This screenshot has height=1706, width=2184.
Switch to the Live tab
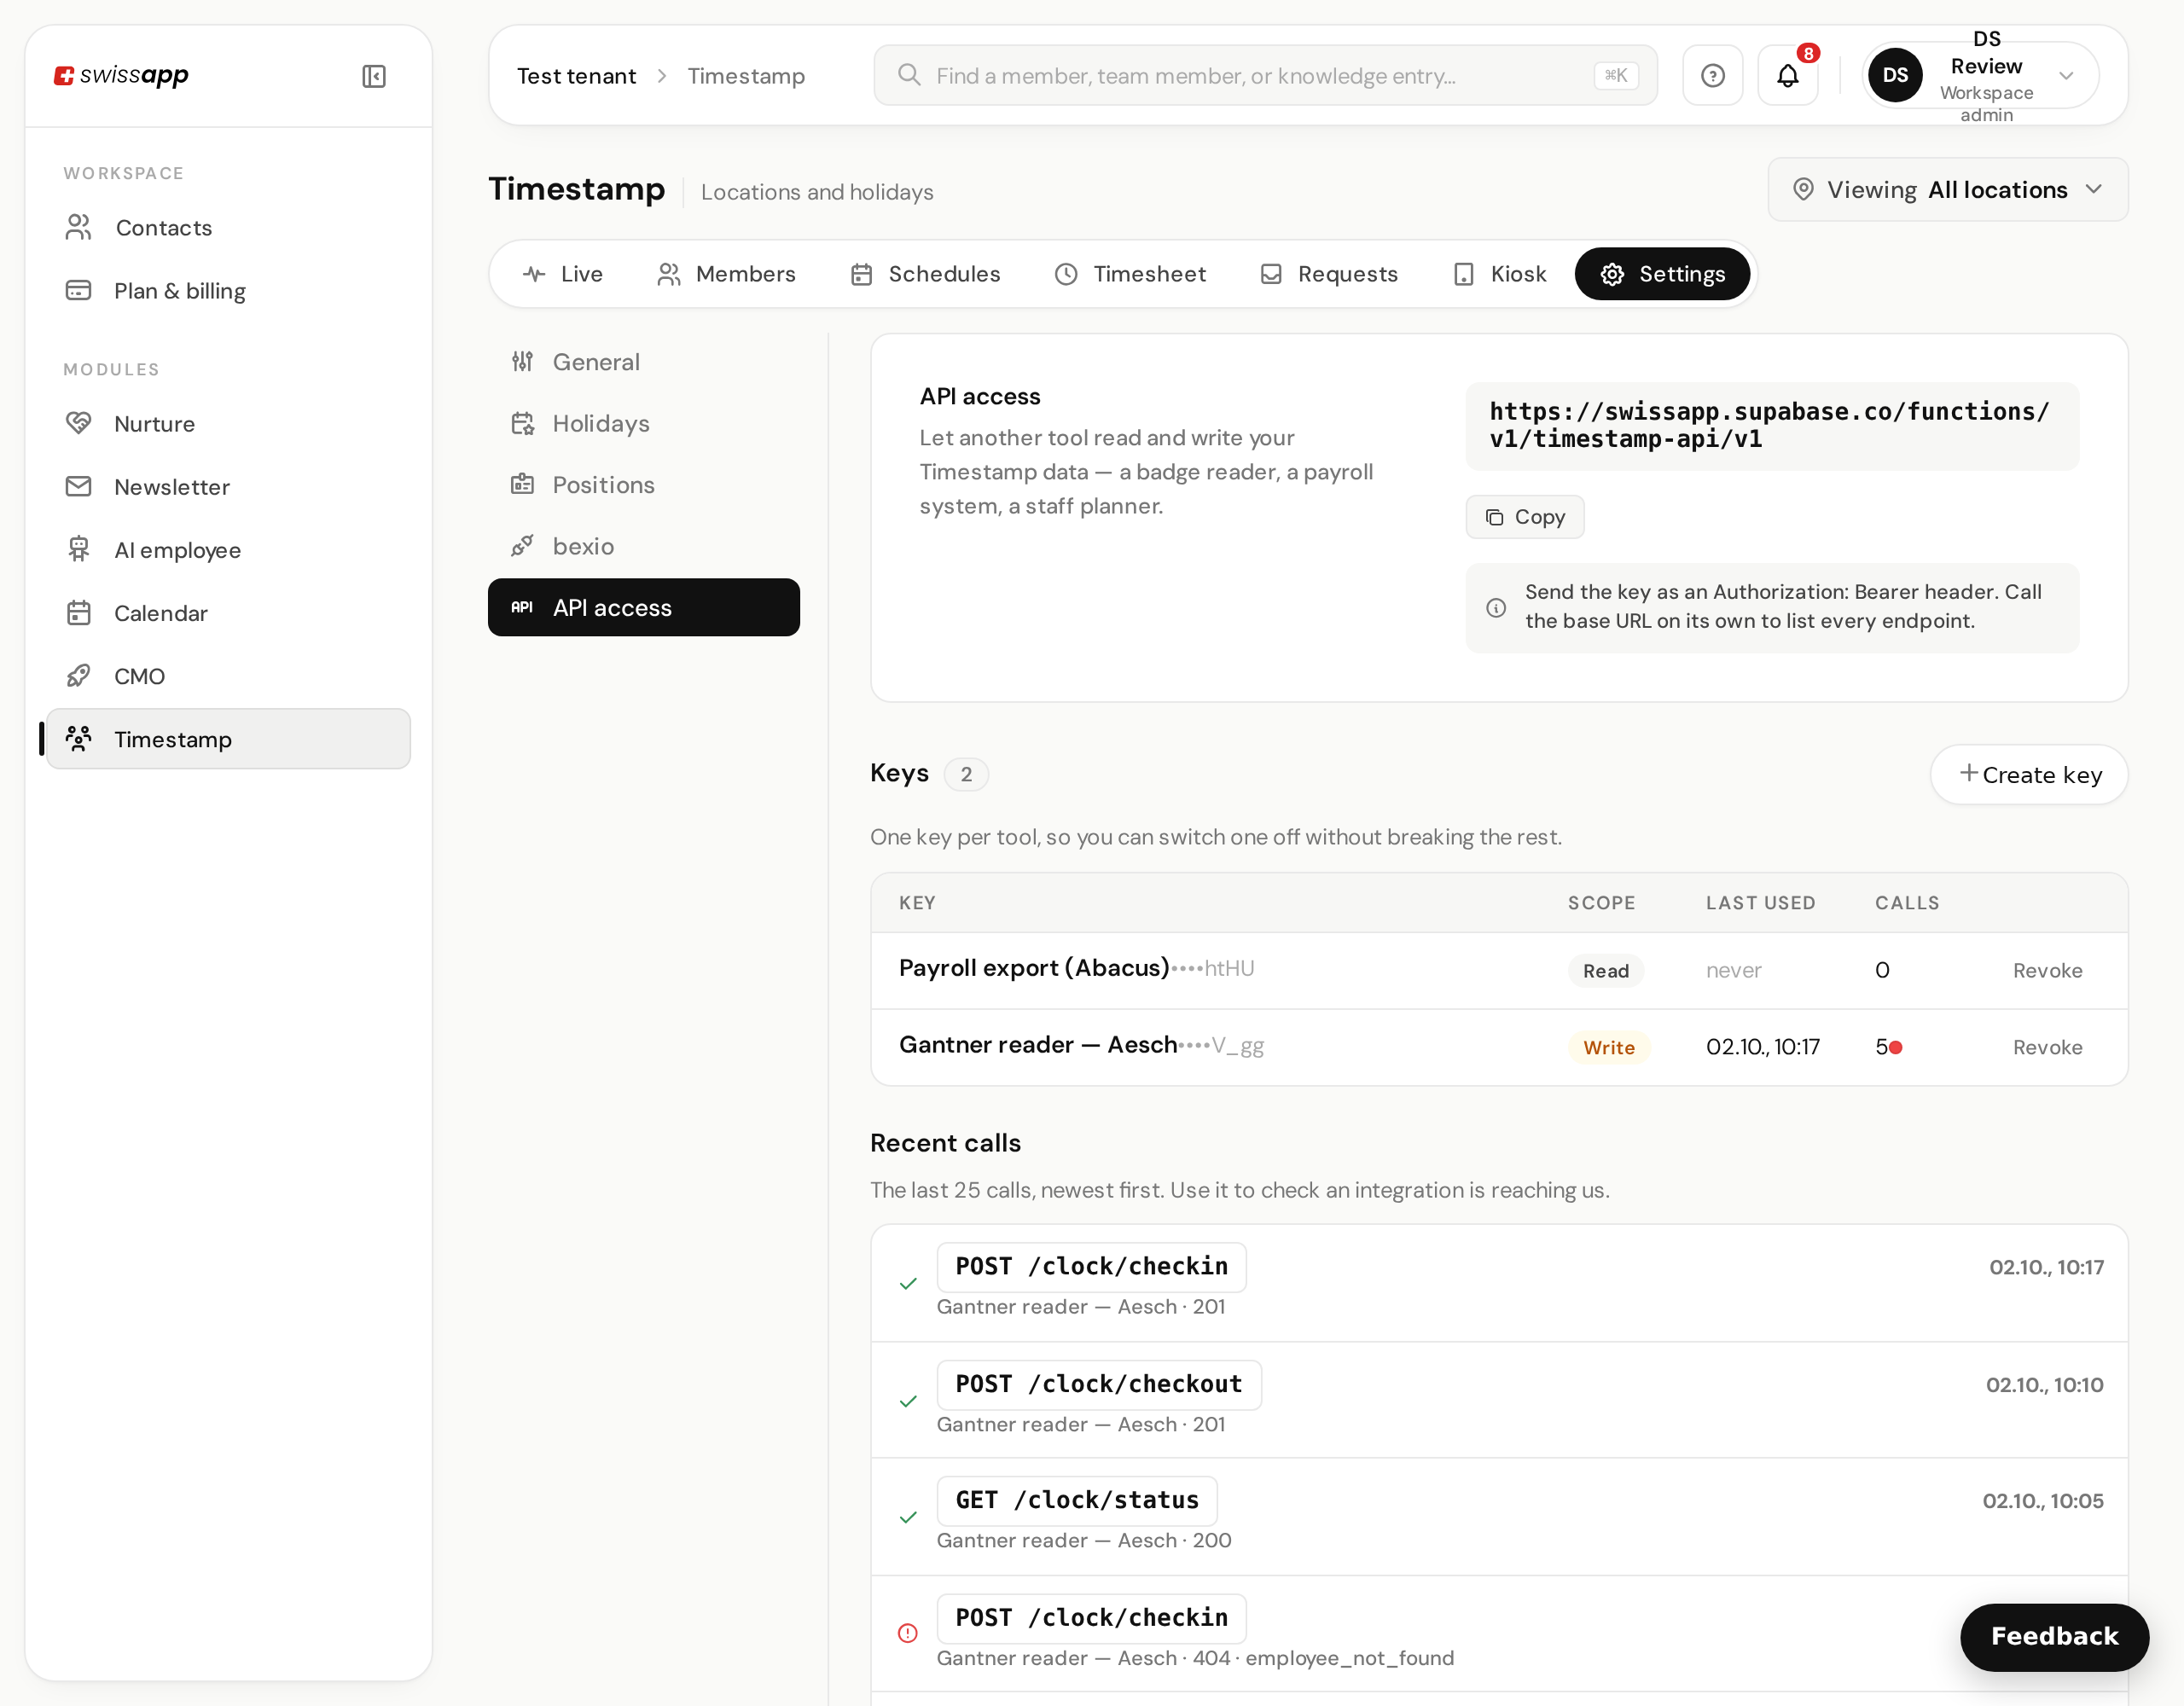[x=563, y=274]
